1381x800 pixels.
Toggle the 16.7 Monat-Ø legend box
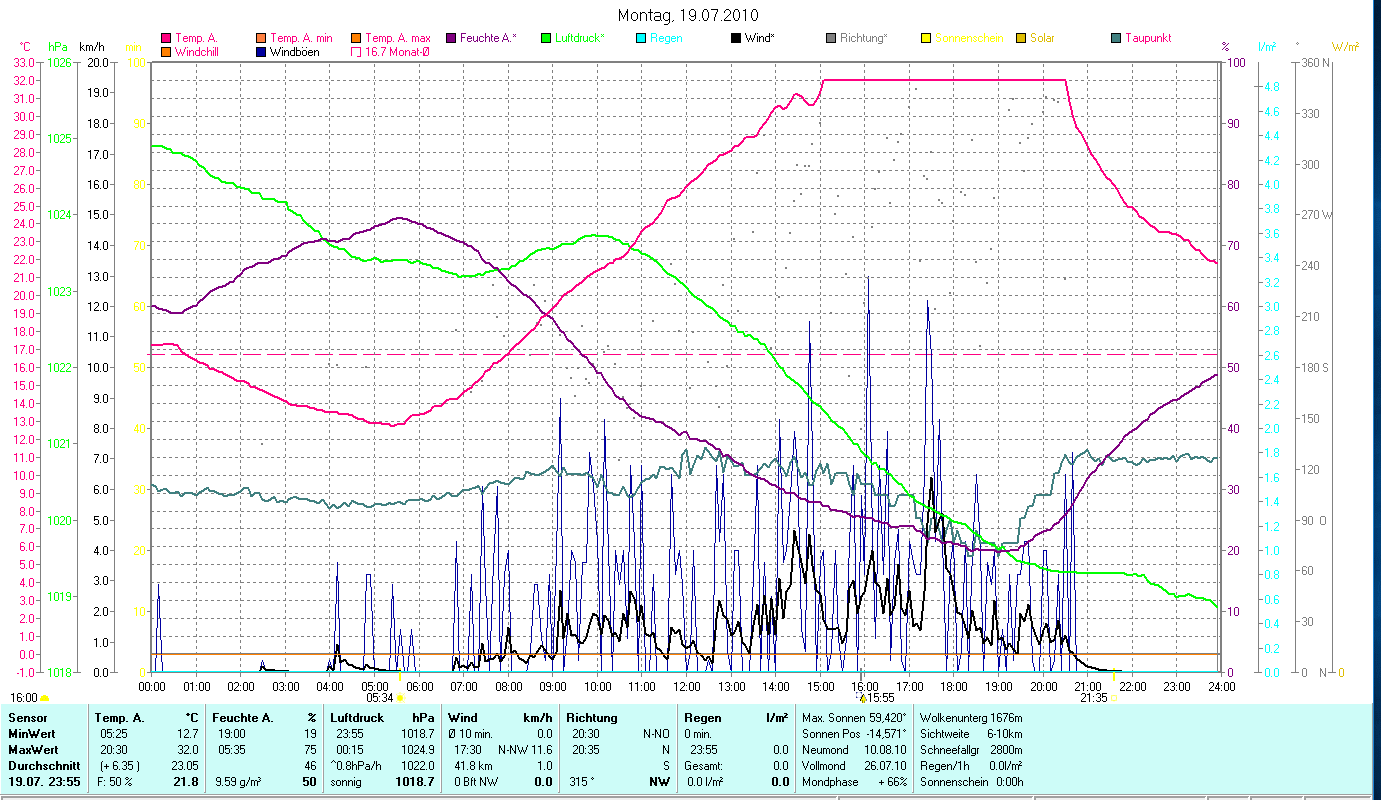pos(356,51)
